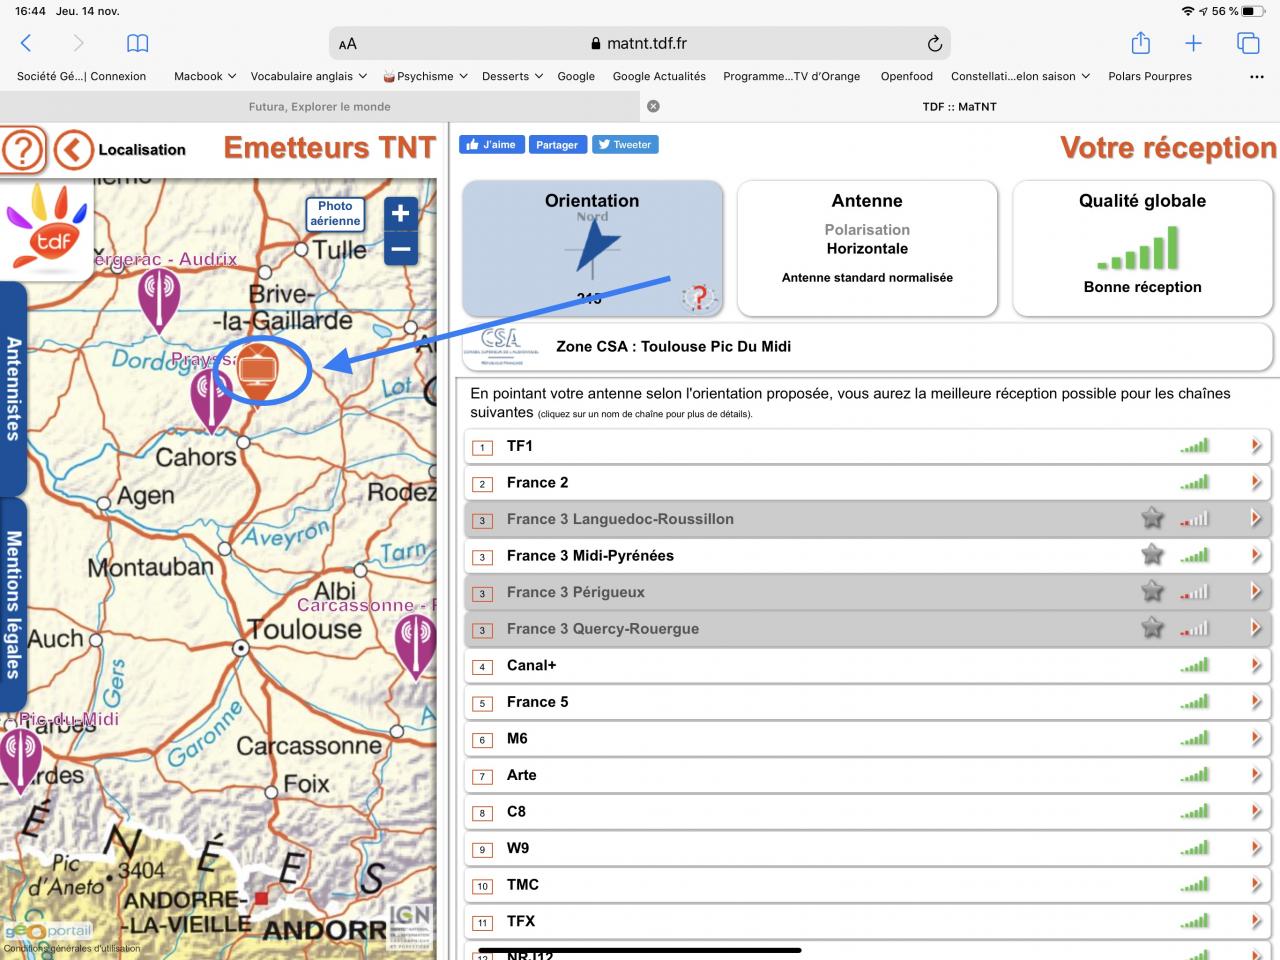Image resolution: width=1280 pixels, height=960 pixels.
Task: Switch to the Futura, Explorer le monde tab
Action: pyautogui.click(x=320, y=106)
